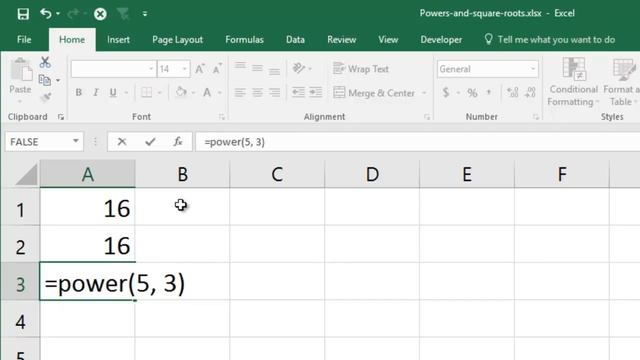Image resolution: width=640 pixels, height=360 pixels.
Task: Open Borders menu icon
Action: coord(147,93)
